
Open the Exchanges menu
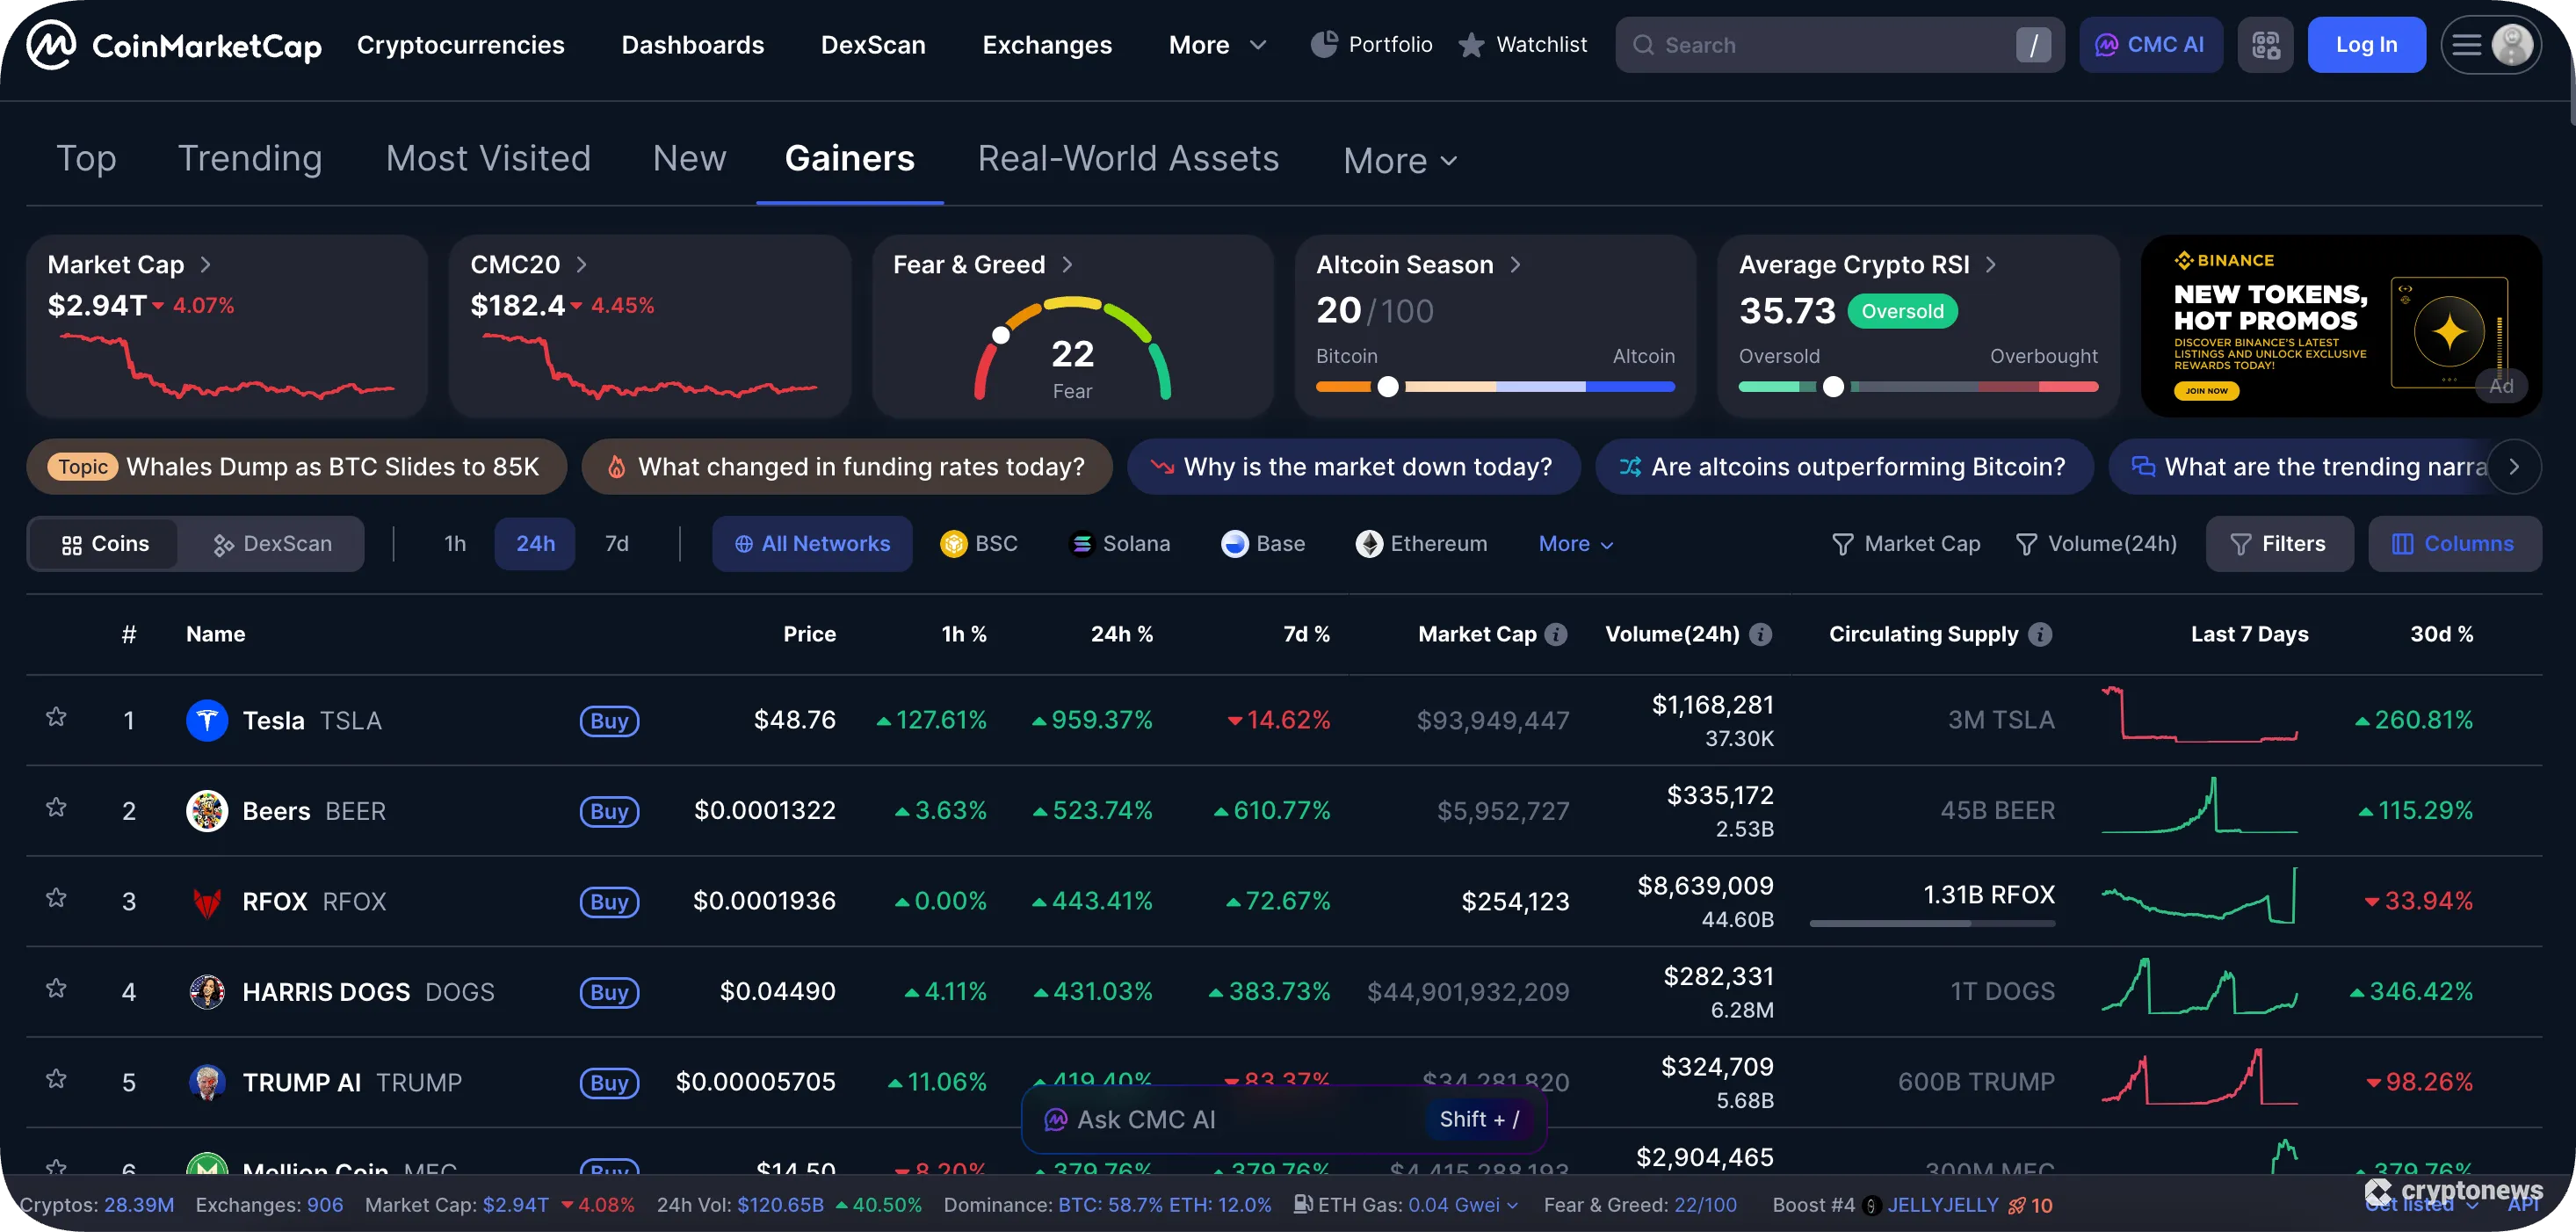pyautogui.click(x=1046, y=44)
